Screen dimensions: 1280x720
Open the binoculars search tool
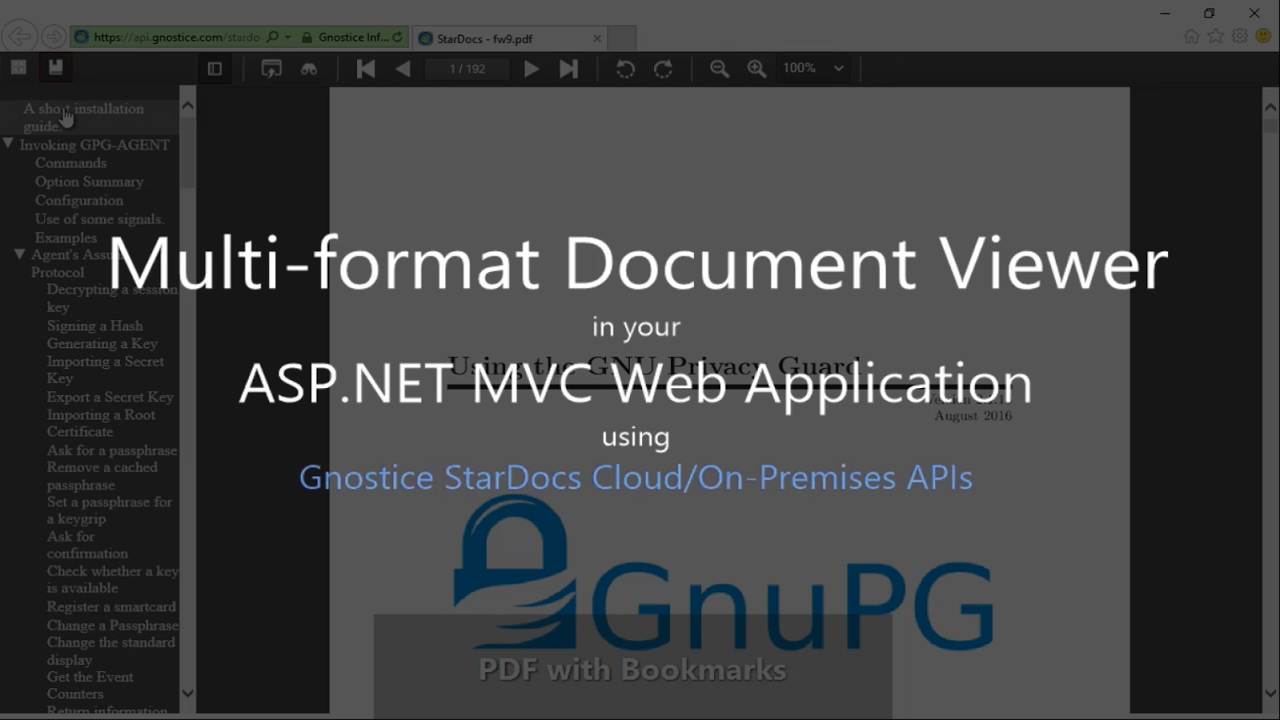click(x=309, y=68)
